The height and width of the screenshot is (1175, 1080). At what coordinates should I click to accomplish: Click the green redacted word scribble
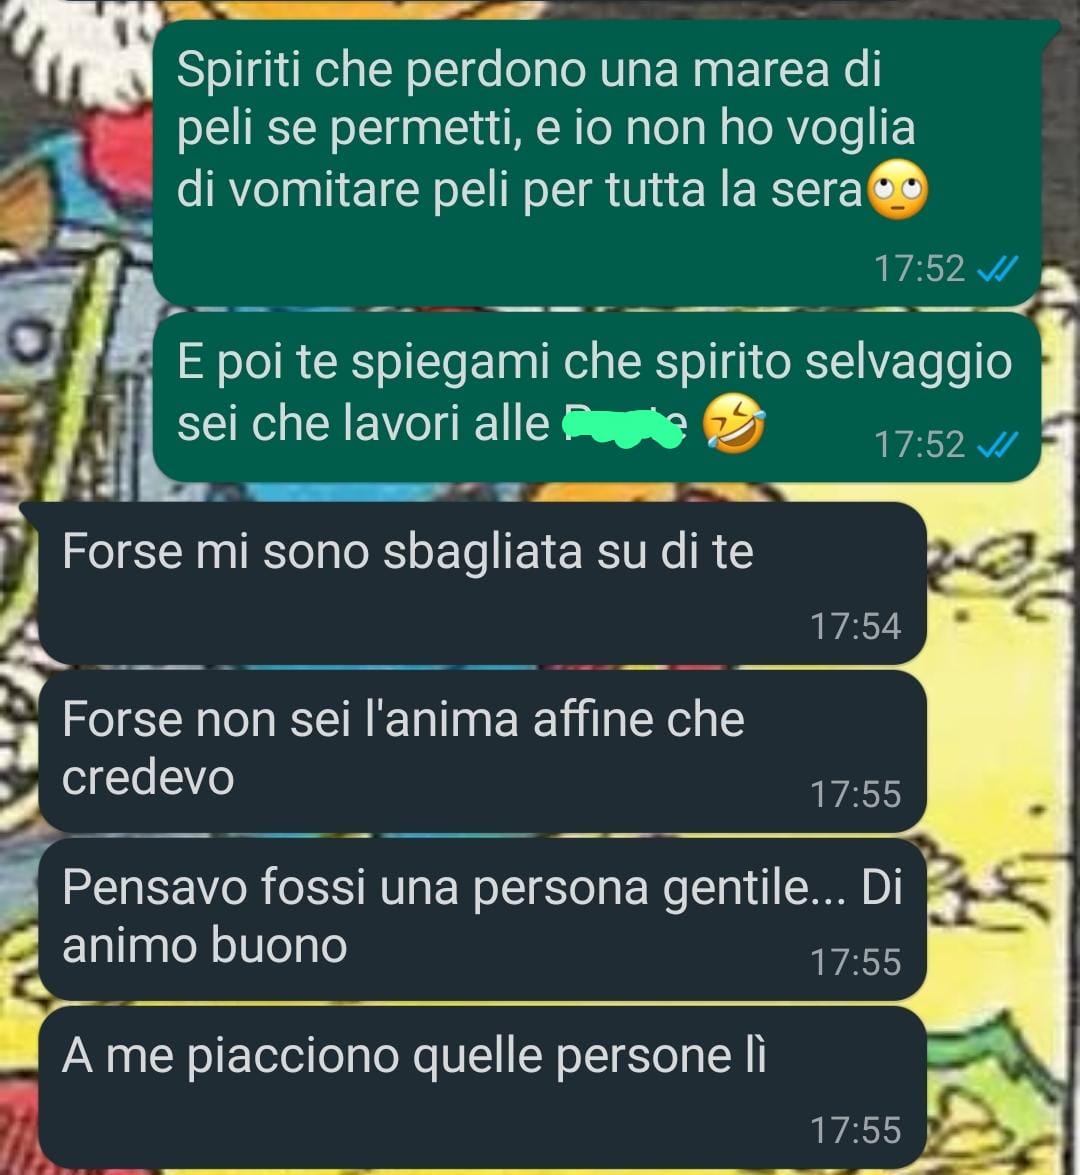(x=624, y=427)
